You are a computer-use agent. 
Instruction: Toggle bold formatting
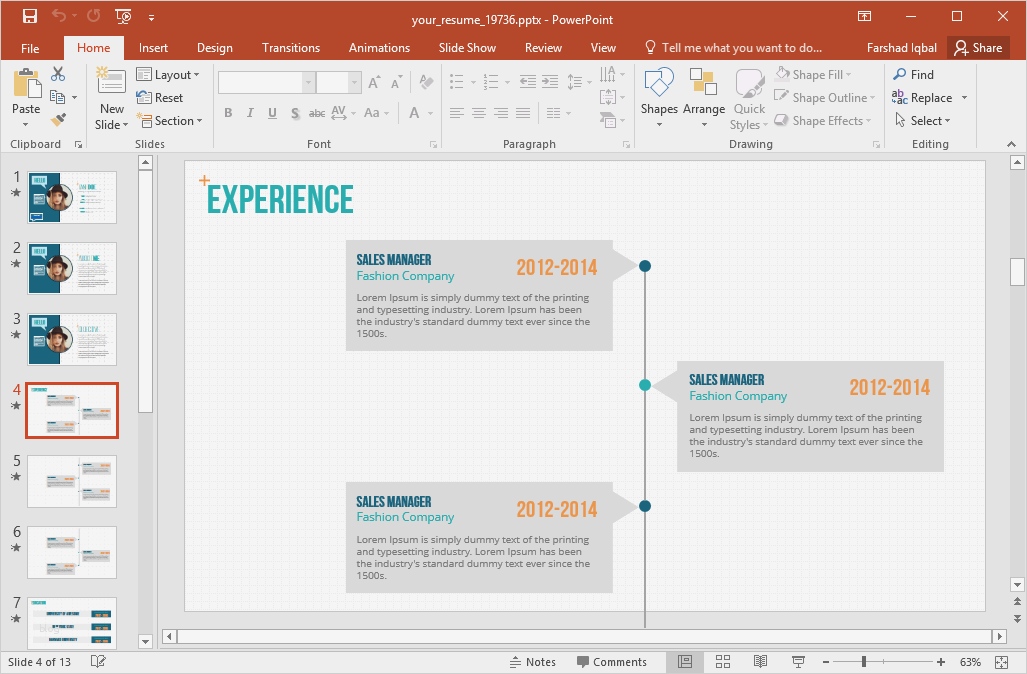(228, 113)
